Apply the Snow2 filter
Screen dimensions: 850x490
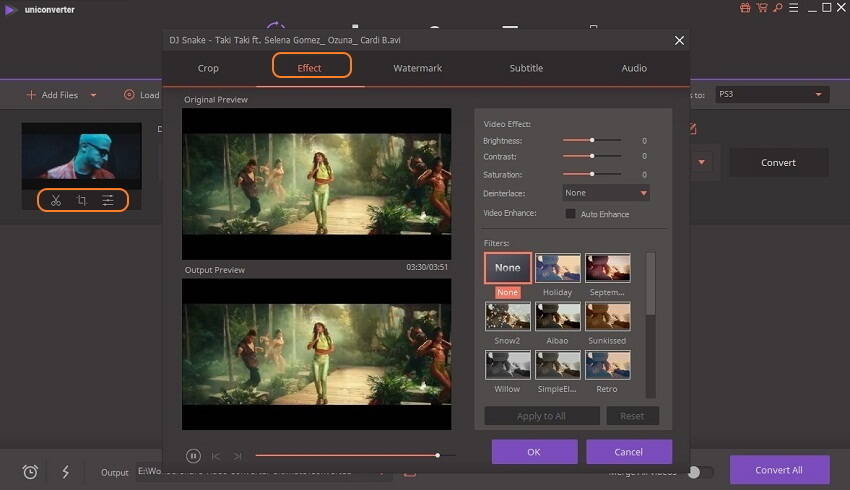[508, 316]
